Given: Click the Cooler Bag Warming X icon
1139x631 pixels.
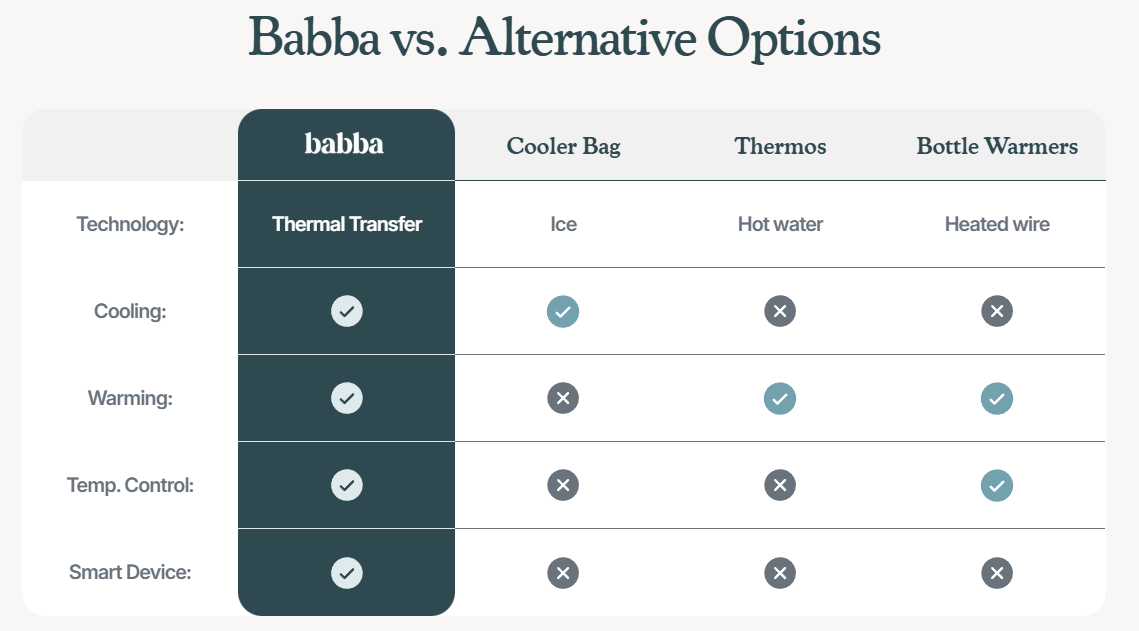Looking at the screenshot, I should [x=563, y=398].
